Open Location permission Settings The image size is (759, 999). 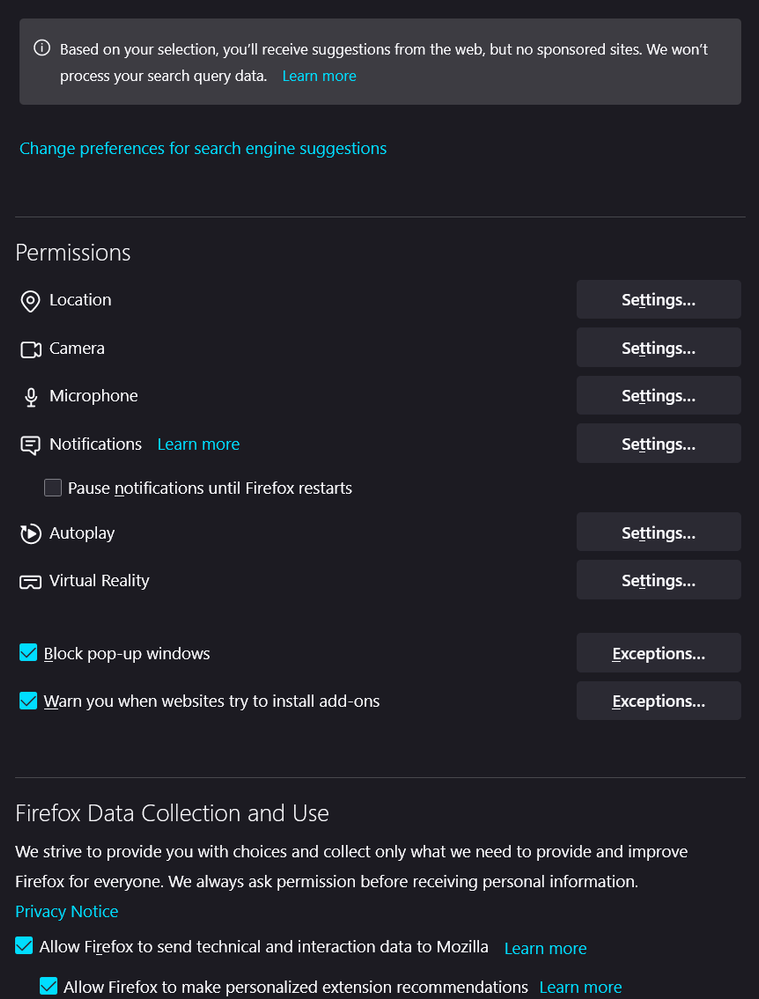coord(658,300)
